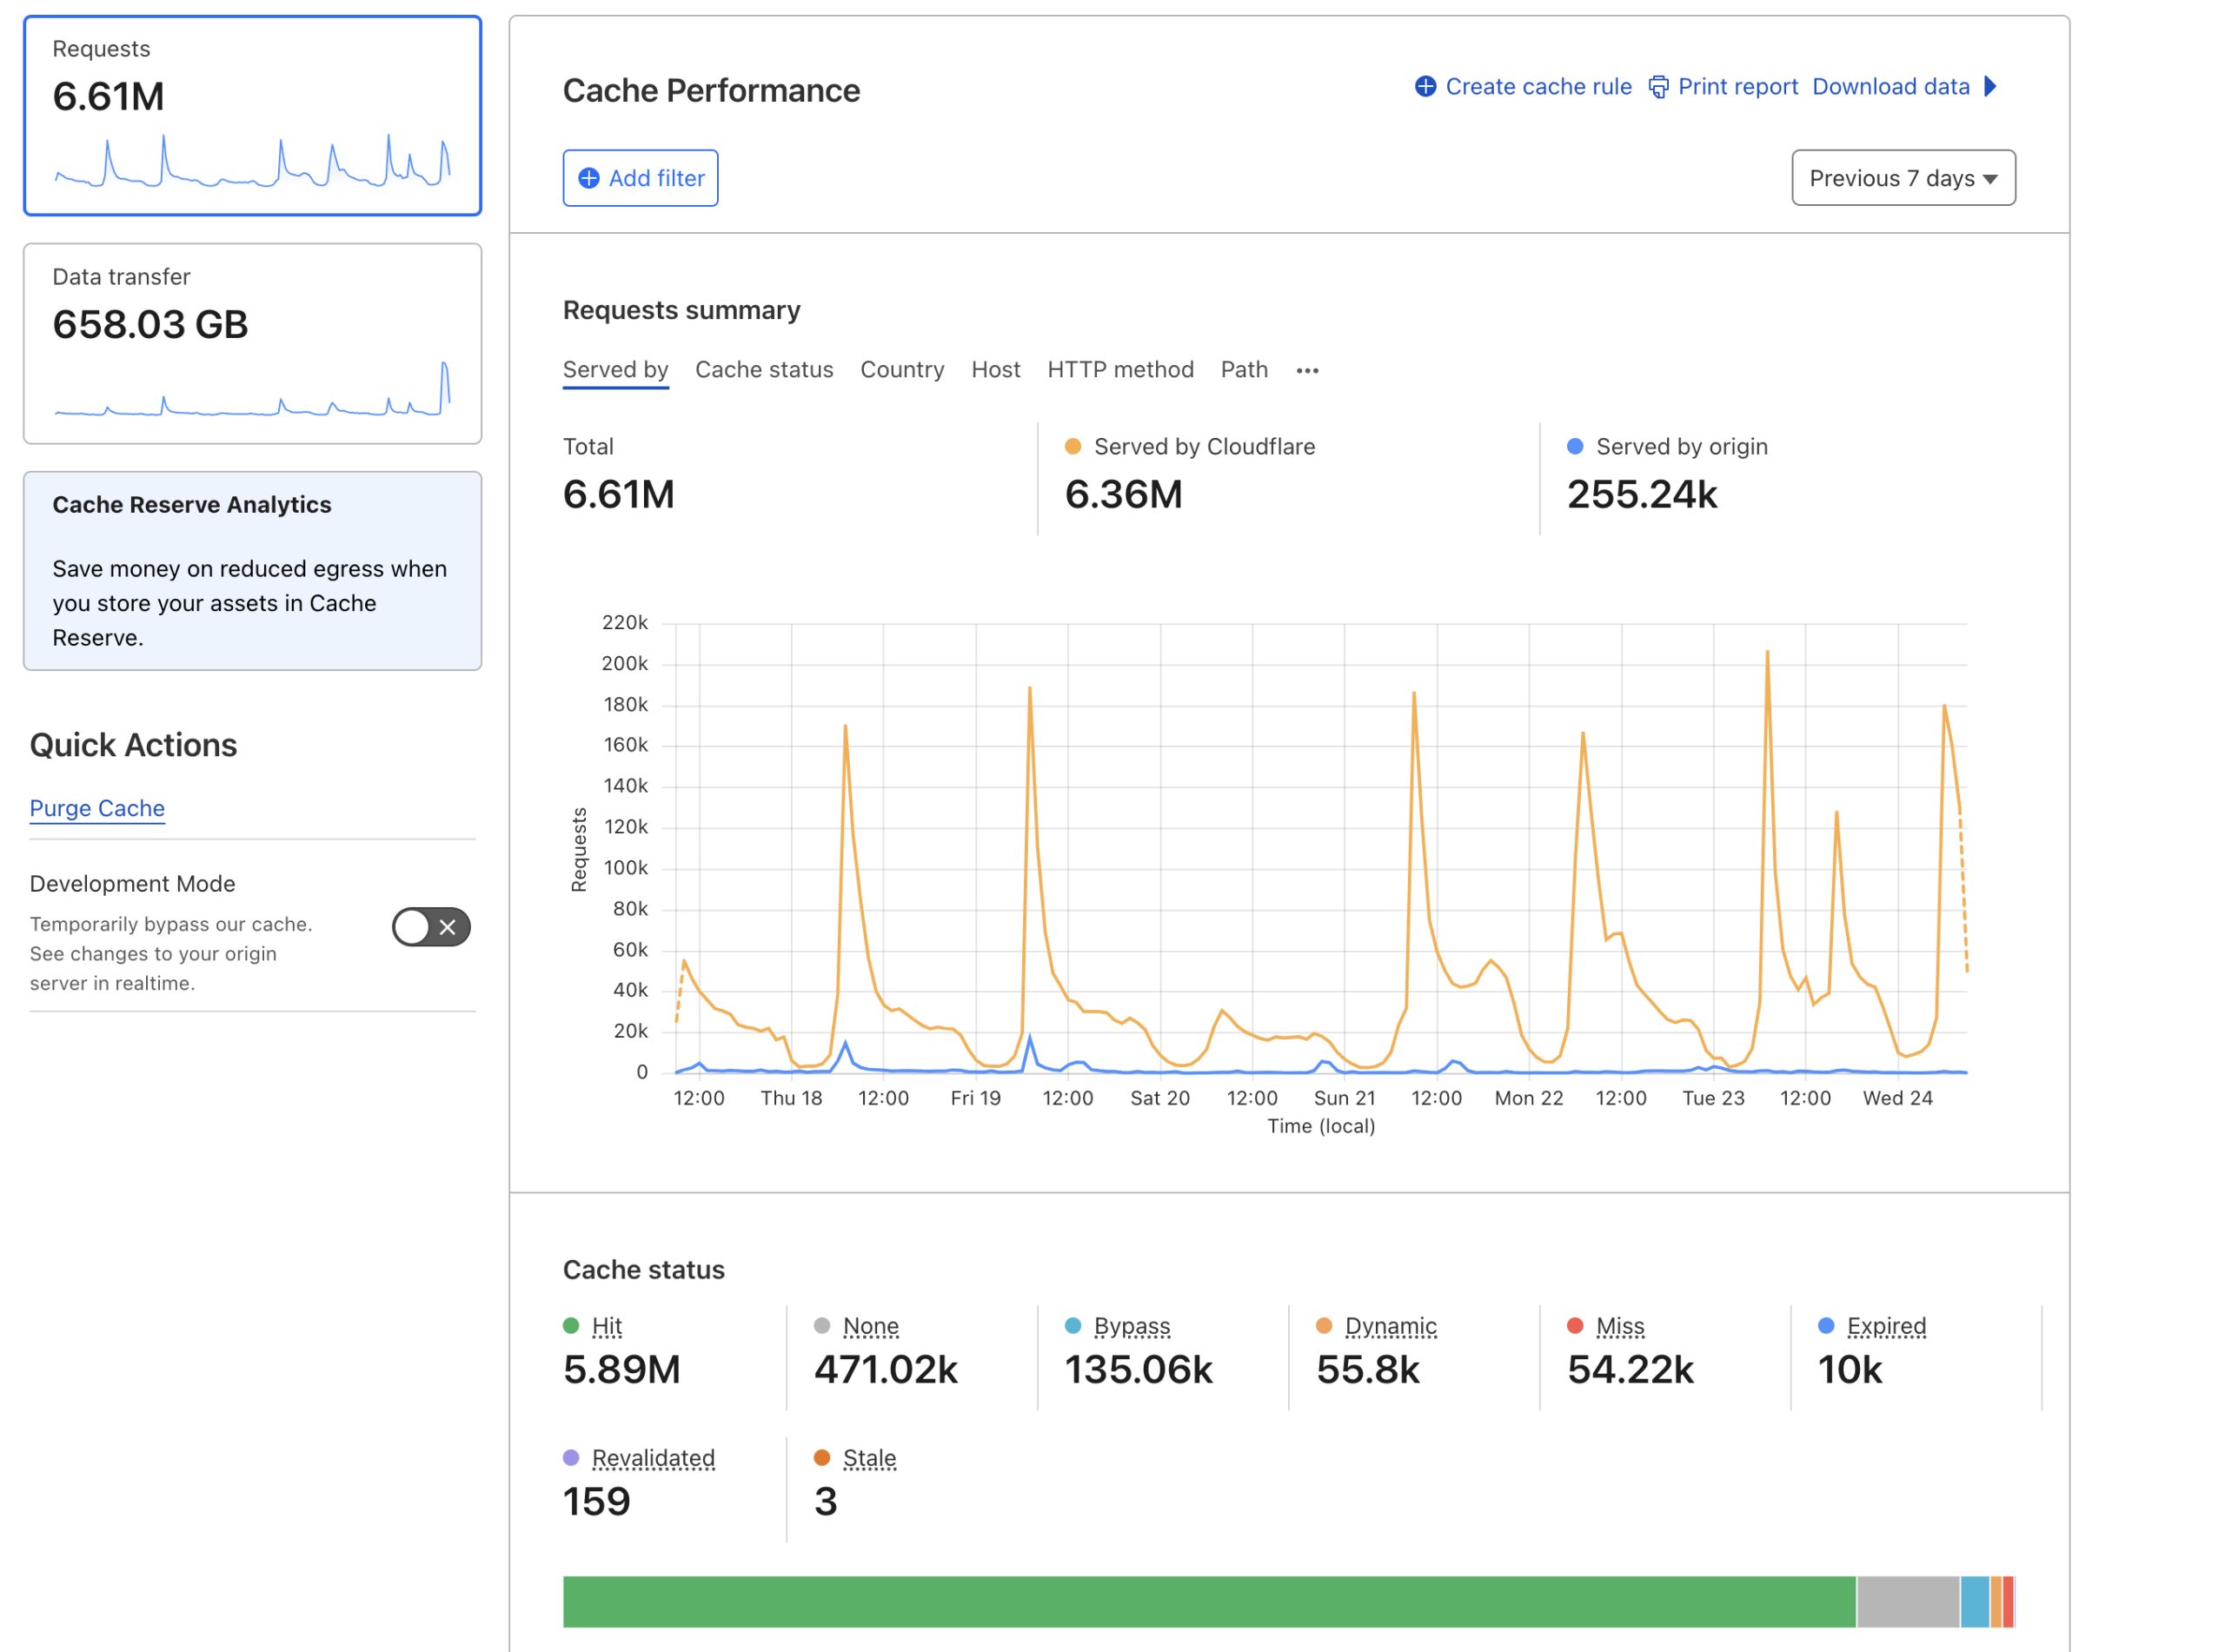The height and width of the screenshot is (1652, 2225).
Task: Open the three-dot more tabs menu
Action: click(x=1308, y=371)
